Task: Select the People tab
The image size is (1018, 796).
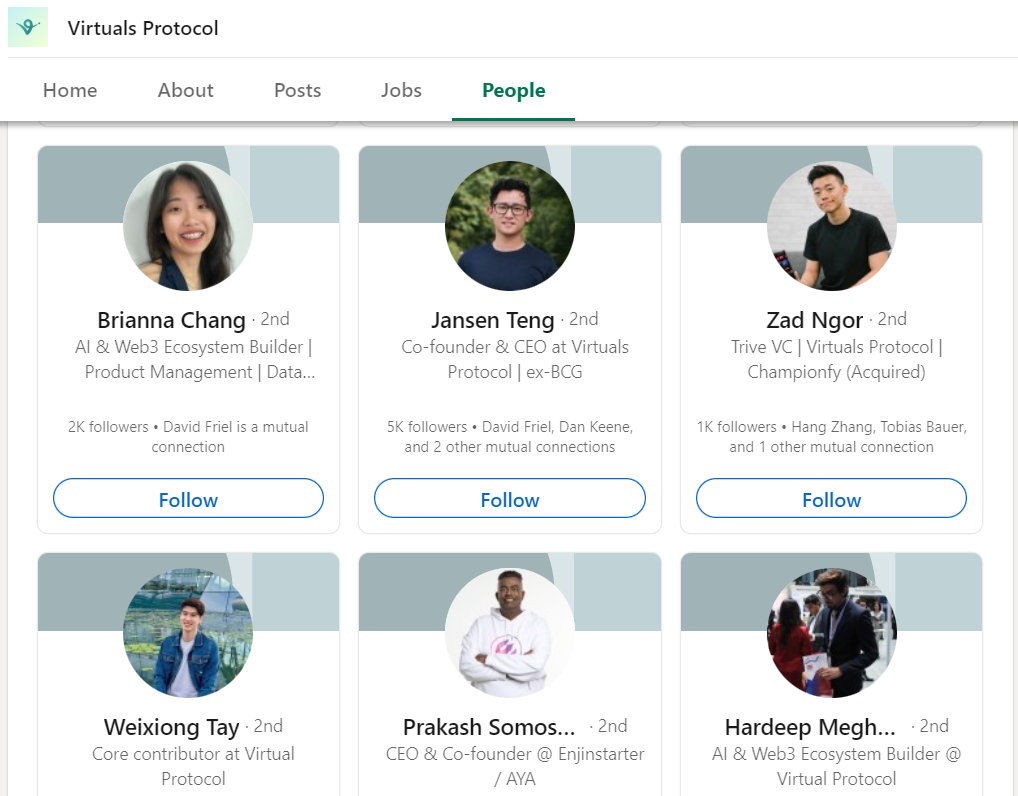Action: click(x=513, y=90)
